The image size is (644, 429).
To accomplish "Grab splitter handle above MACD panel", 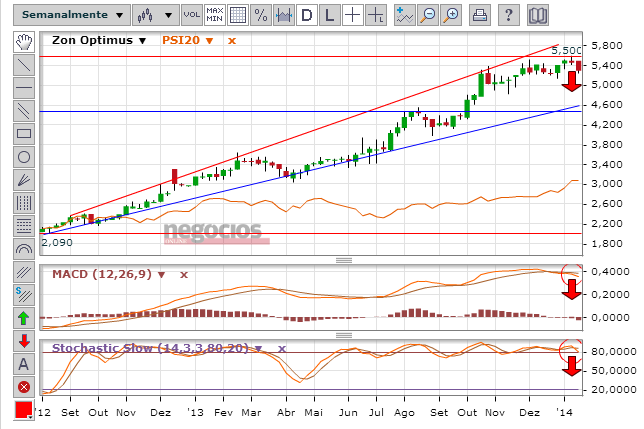I will pos(344,260).
